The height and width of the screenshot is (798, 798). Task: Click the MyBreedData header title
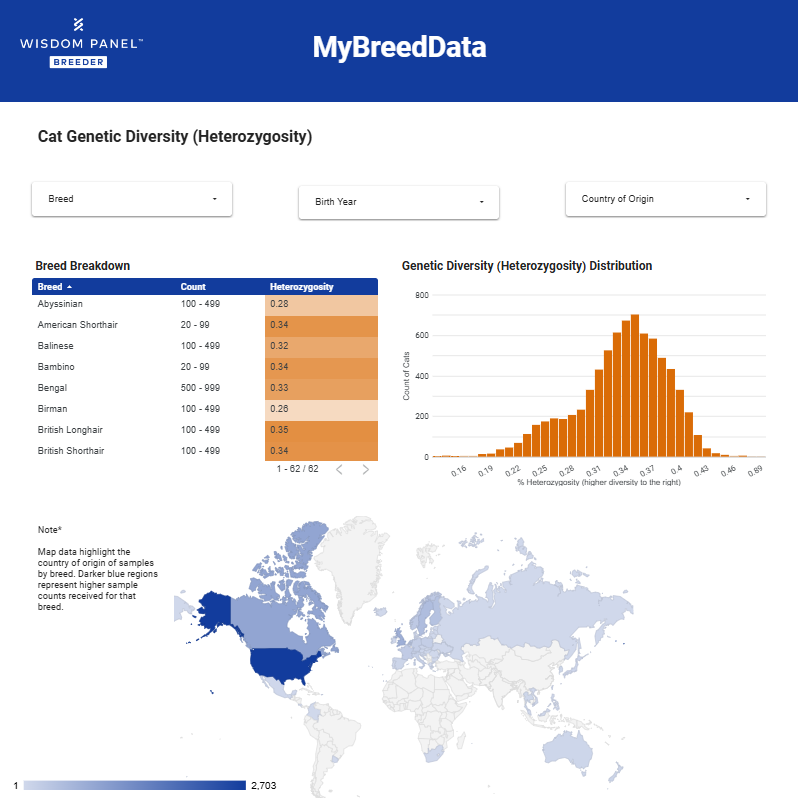(400, 47)
